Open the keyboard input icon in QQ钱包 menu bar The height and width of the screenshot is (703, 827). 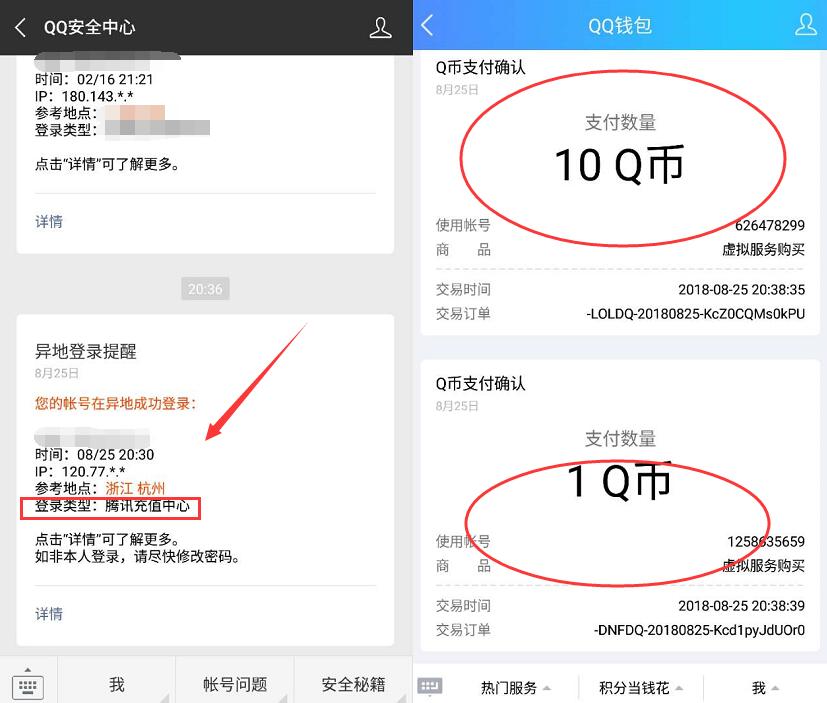pyautogui.click(x=430, y=684)
